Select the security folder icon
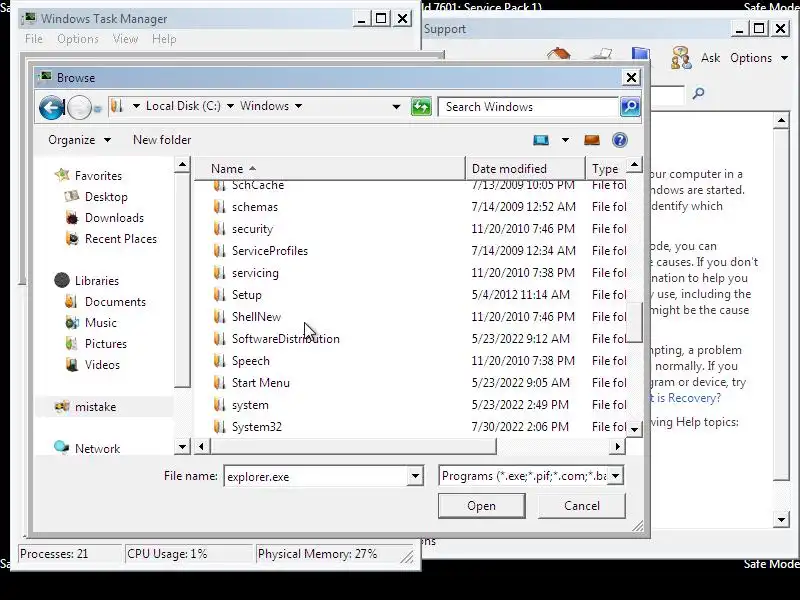This screenshot has height=600, width=800. pos(219,229)
